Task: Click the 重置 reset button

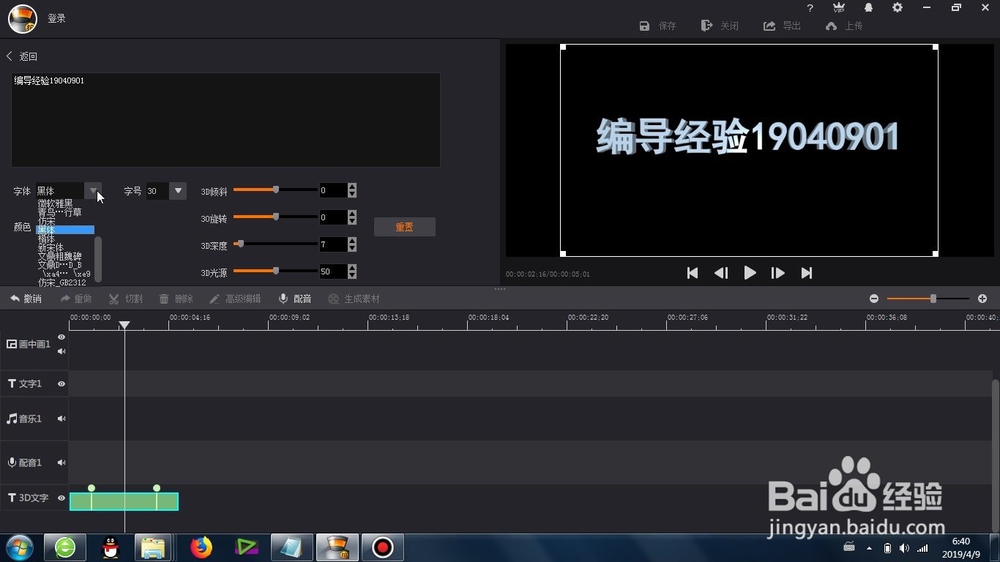Action: point(404,227)
